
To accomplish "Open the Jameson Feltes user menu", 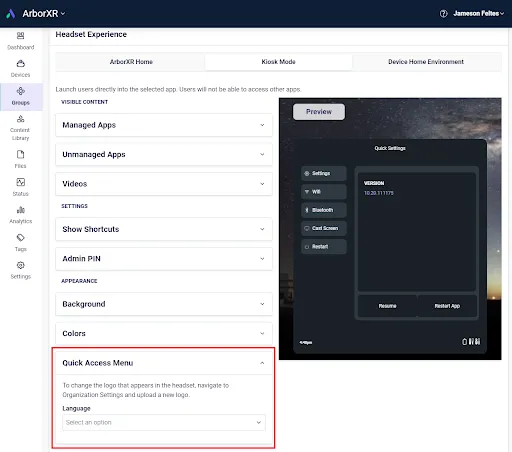I will tap(479, 14).
